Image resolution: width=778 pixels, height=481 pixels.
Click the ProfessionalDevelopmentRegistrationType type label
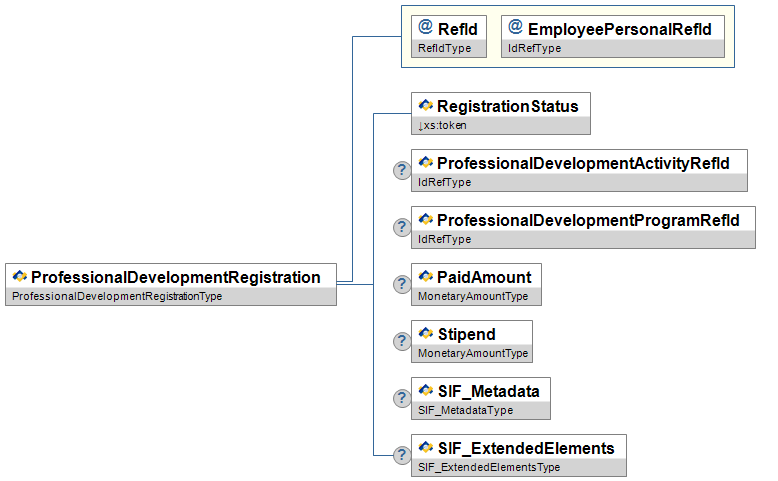click(x=116, y=296)
